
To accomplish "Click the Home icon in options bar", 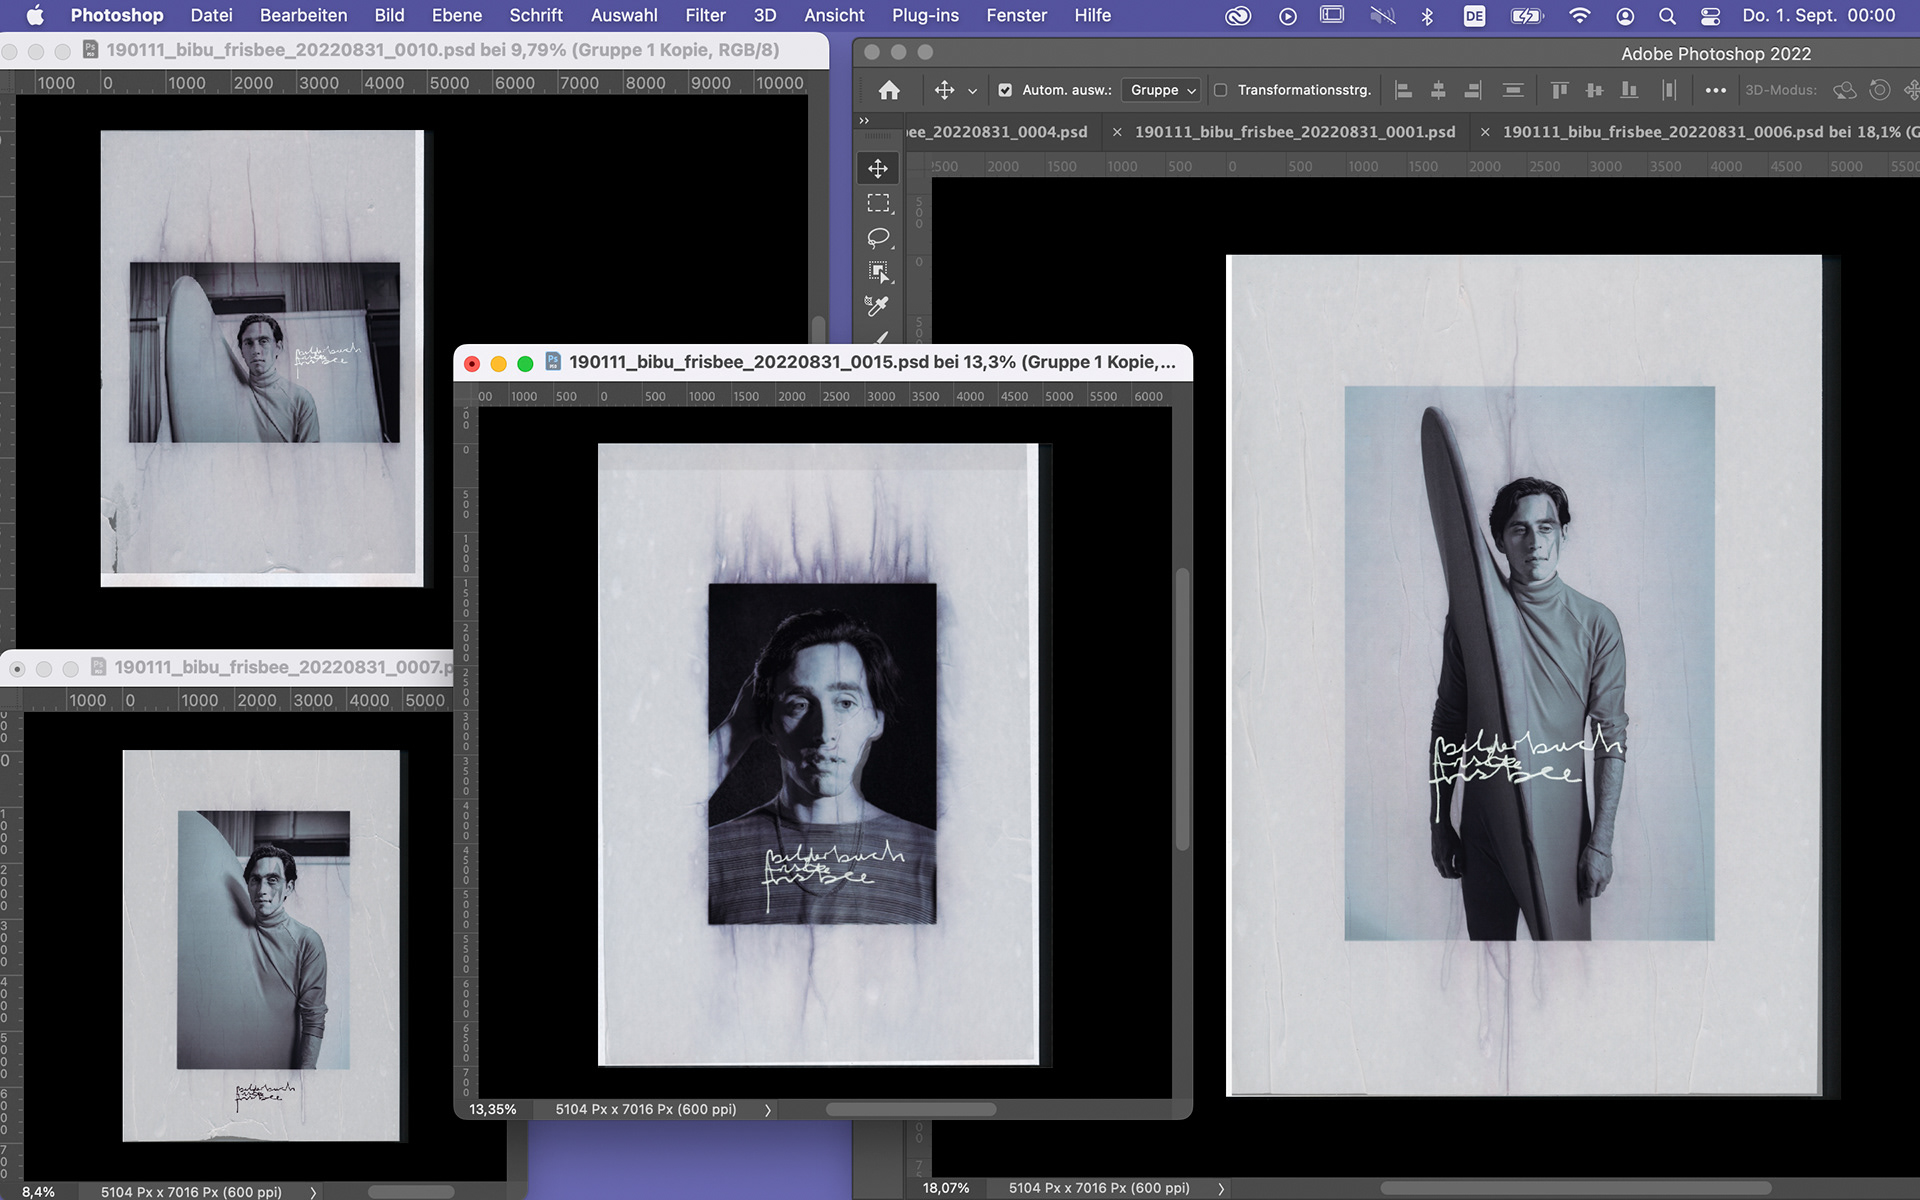I will [x=889, y=91].
